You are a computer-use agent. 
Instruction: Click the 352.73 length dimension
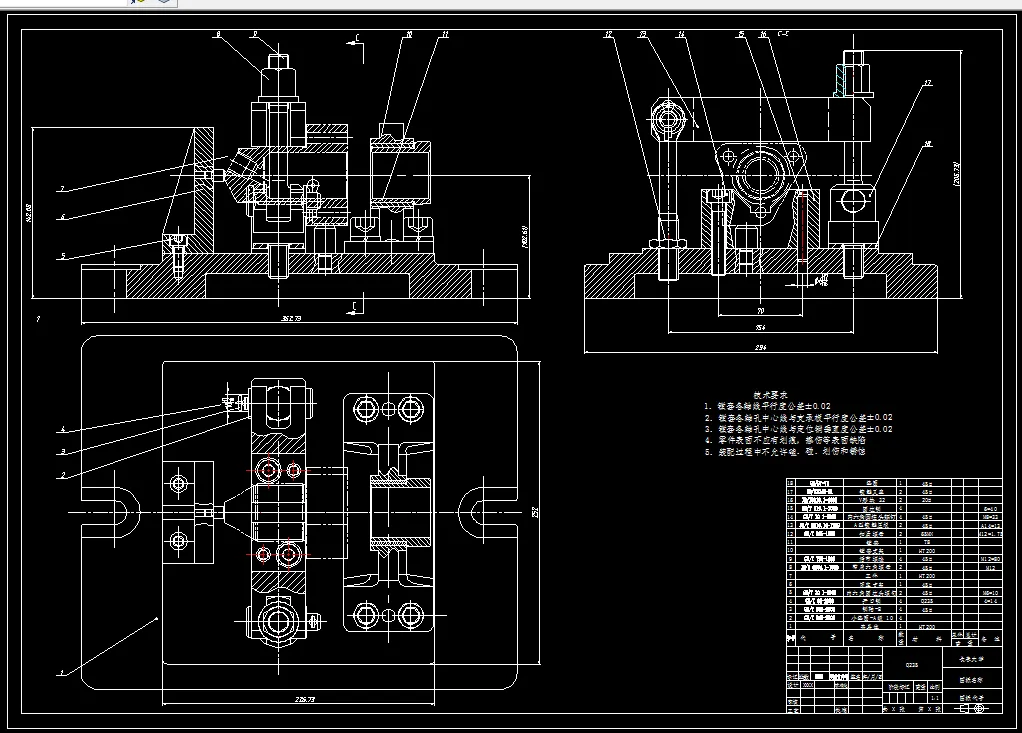(x=291, y=318)
